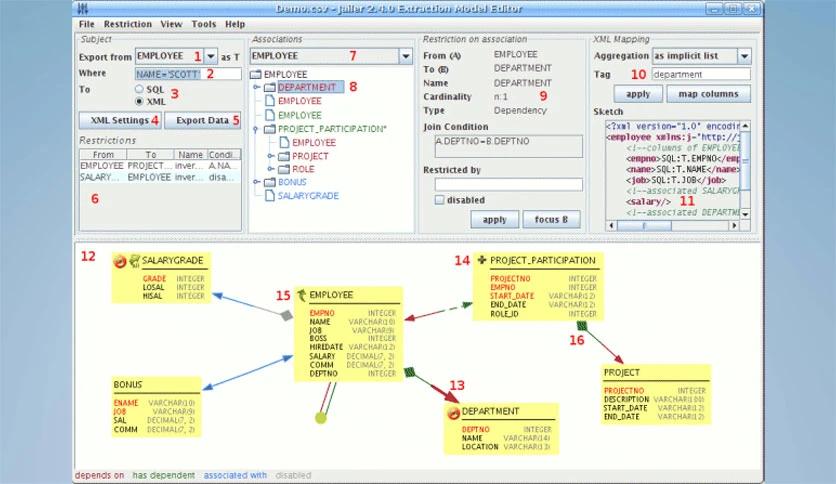Expand the PROJECT tree node handle
This screenshot has height=484, width=836.
coord(271,156)
